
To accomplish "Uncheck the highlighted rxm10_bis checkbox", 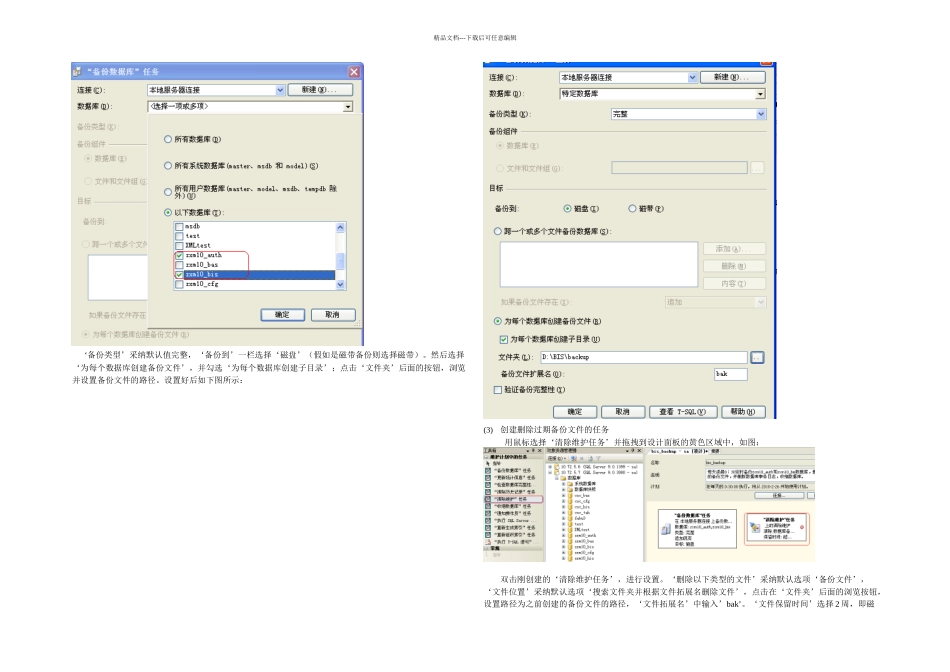I will coord(179,275).
